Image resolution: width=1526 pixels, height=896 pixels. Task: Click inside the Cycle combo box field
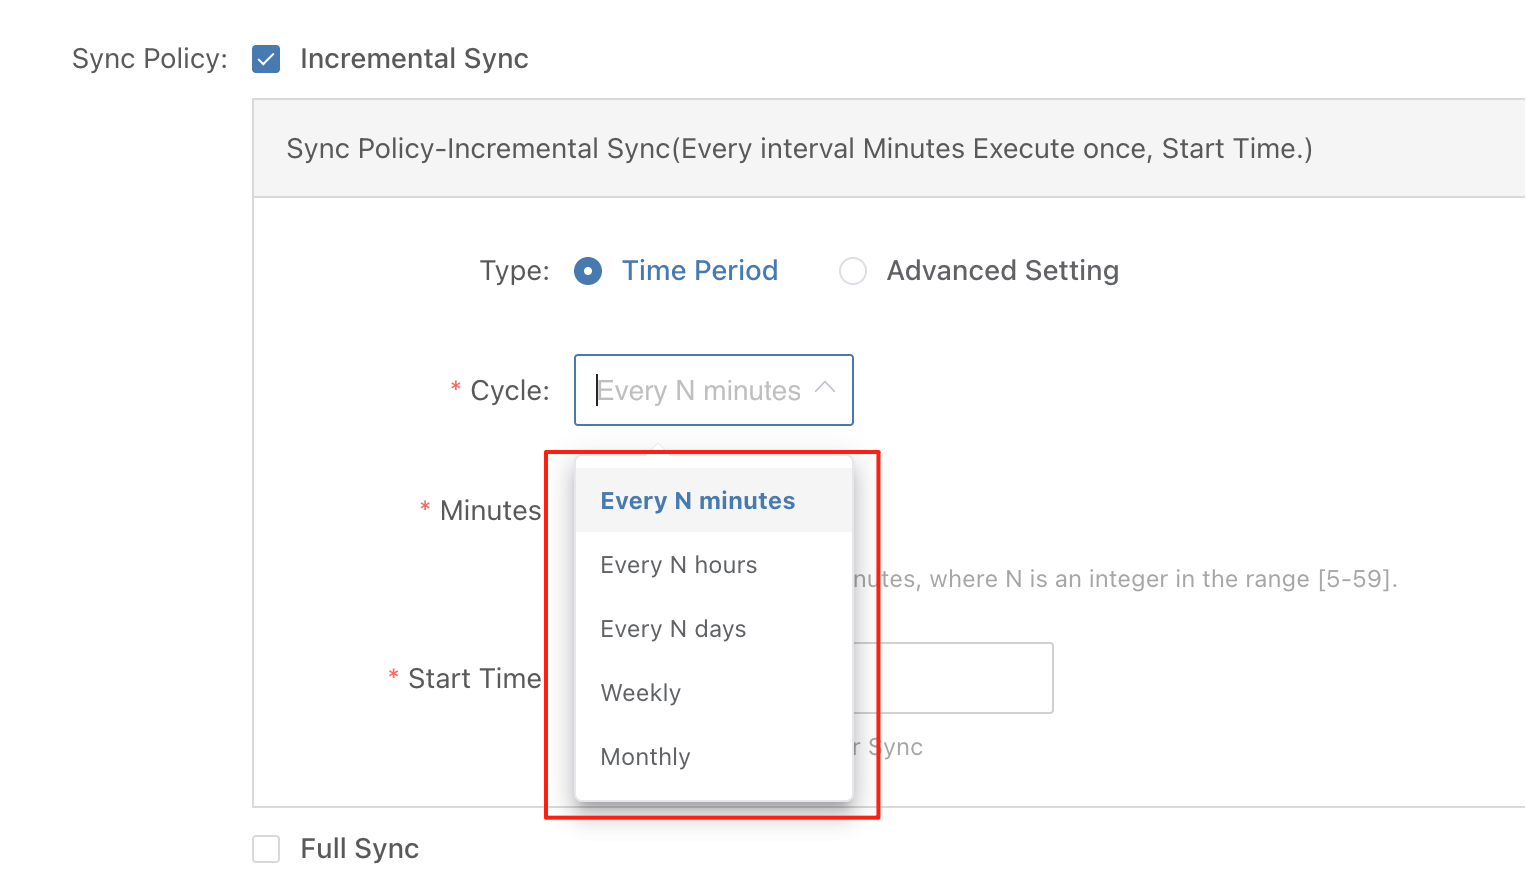[x=700, y=390]
